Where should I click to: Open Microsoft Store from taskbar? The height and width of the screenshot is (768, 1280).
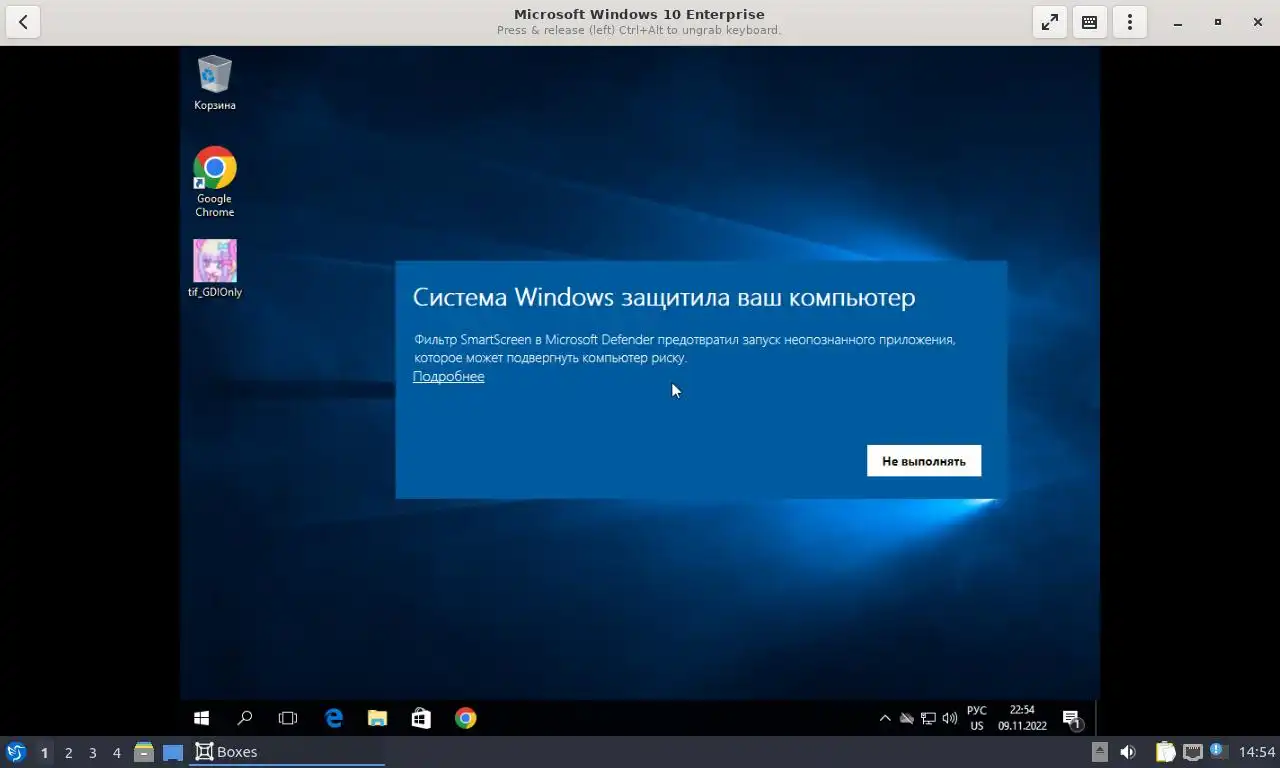coord(421,718)
